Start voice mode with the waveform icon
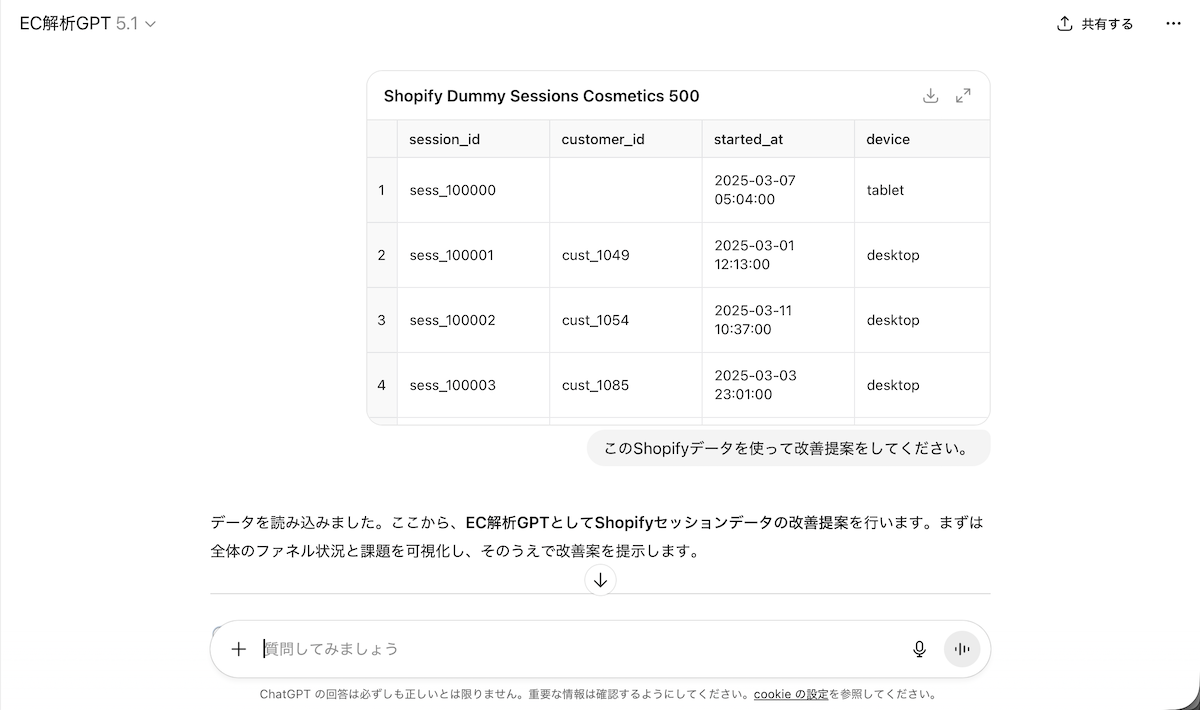Screen dimensions: 1200x710 pyautogui.click(x=961, y=649)
